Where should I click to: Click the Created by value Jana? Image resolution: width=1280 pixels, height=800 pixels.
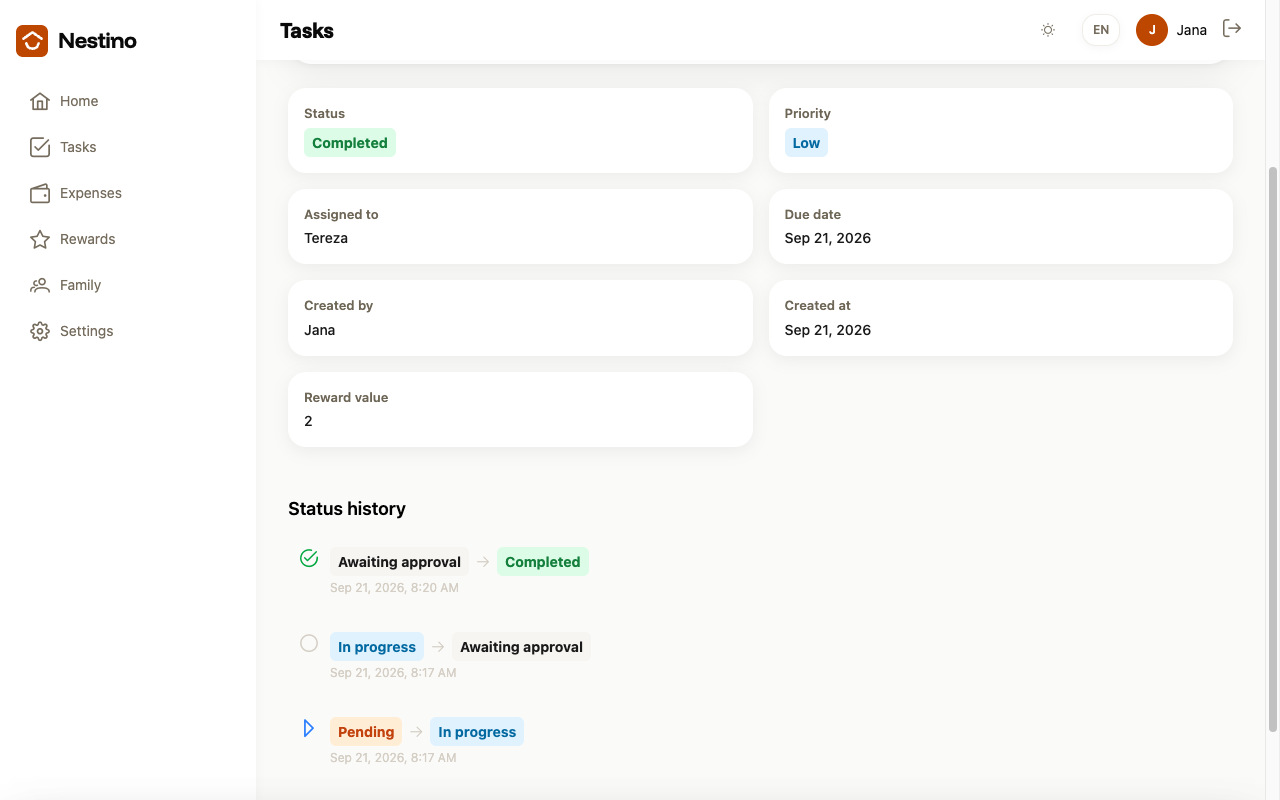point(320,330)
